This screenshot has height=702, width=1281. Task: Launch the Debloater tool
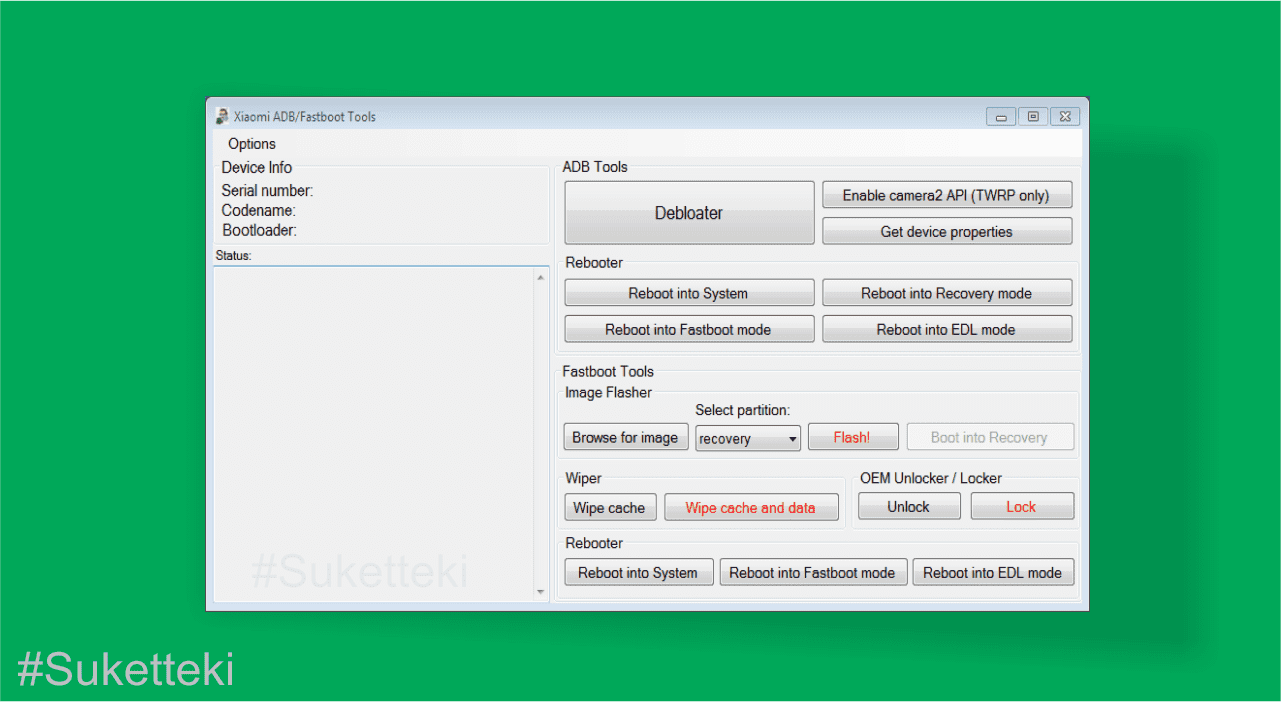689,213
